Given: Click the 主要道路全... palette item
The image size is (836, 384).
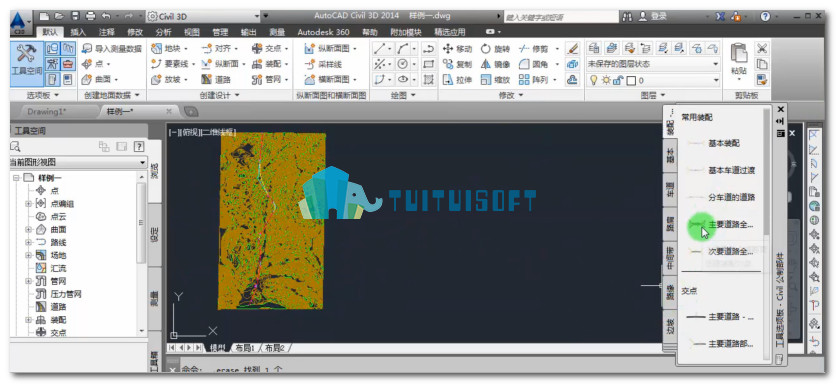Looking at the screenshot, I should [721, 225].
